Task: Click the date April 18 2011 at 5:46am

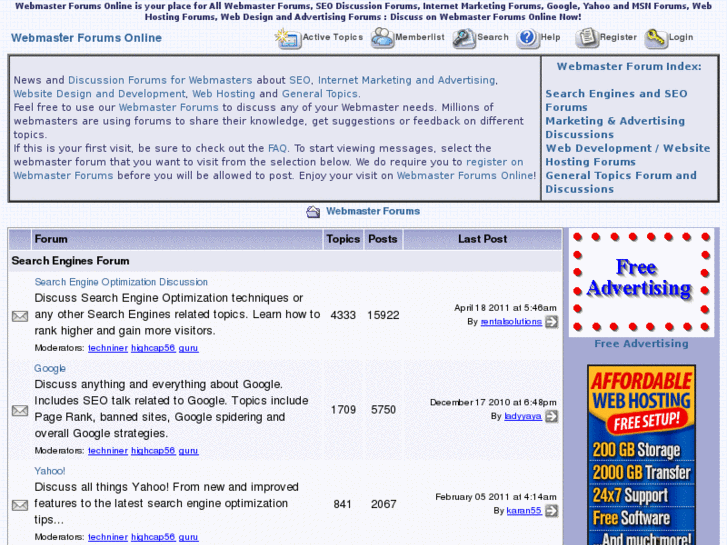Action: [505, 308]
